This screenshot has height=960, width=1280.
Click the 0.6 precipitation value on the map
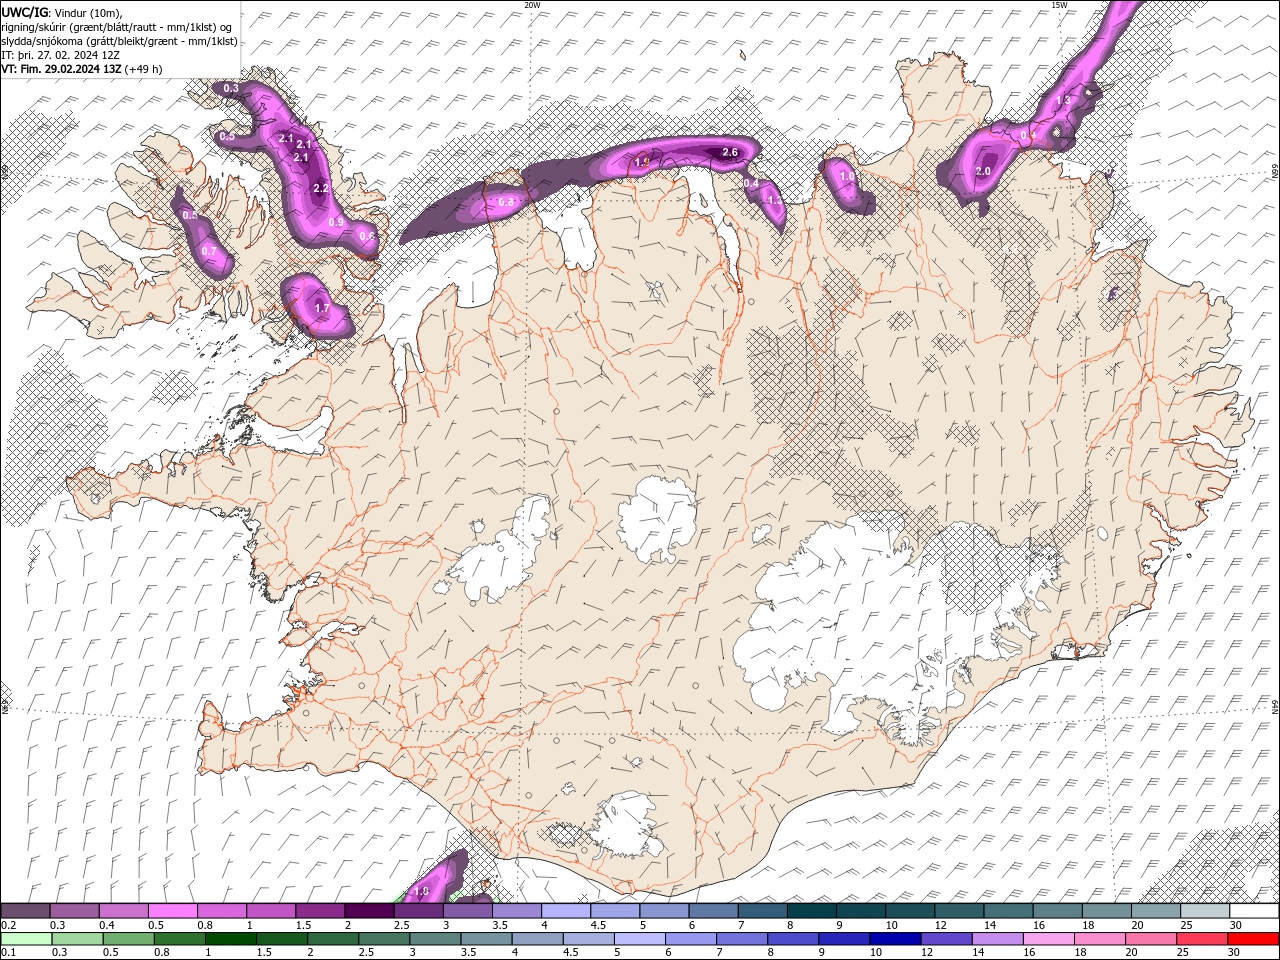(366, 237)
